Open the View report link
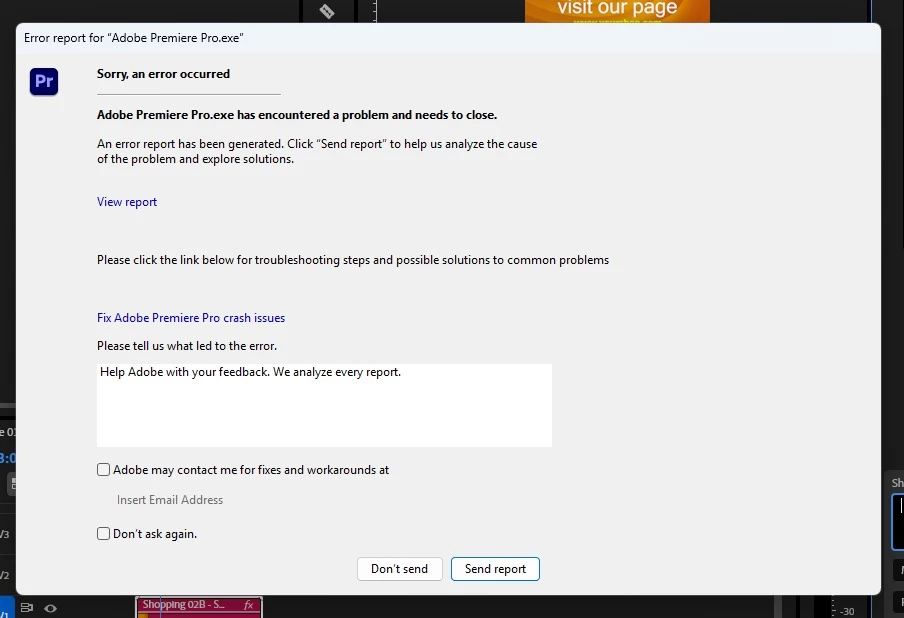Screen dimensions: 904x618 point(127,202)
